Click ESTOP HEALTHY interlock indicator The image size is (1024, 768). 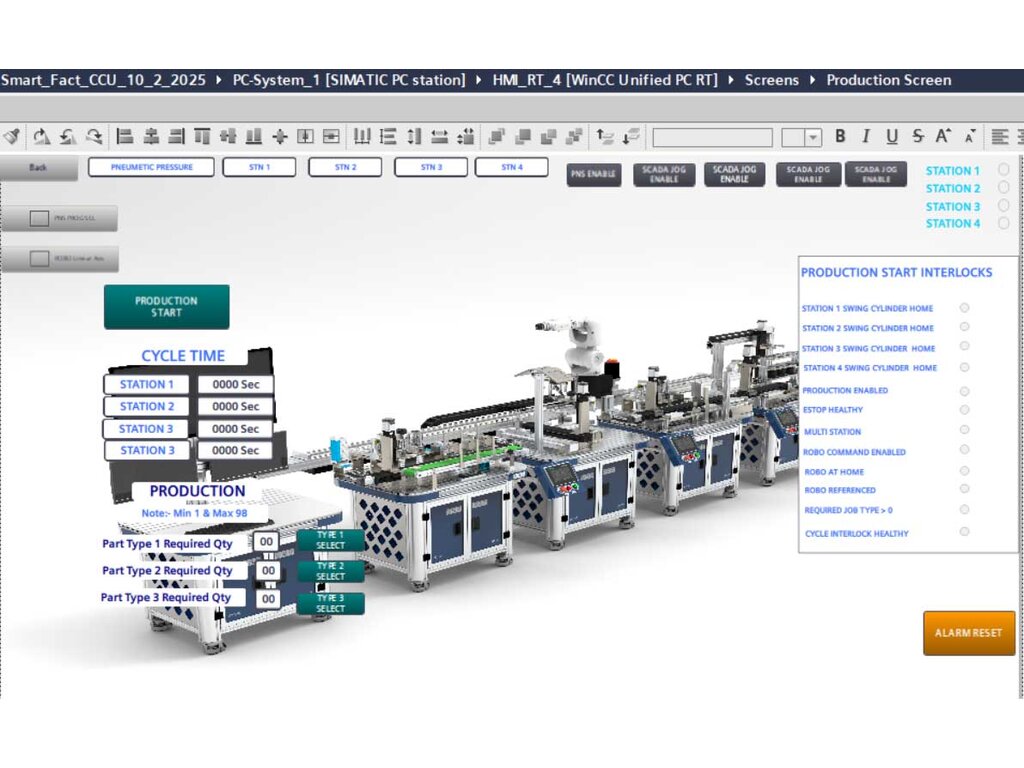click(x=965, y=410)
